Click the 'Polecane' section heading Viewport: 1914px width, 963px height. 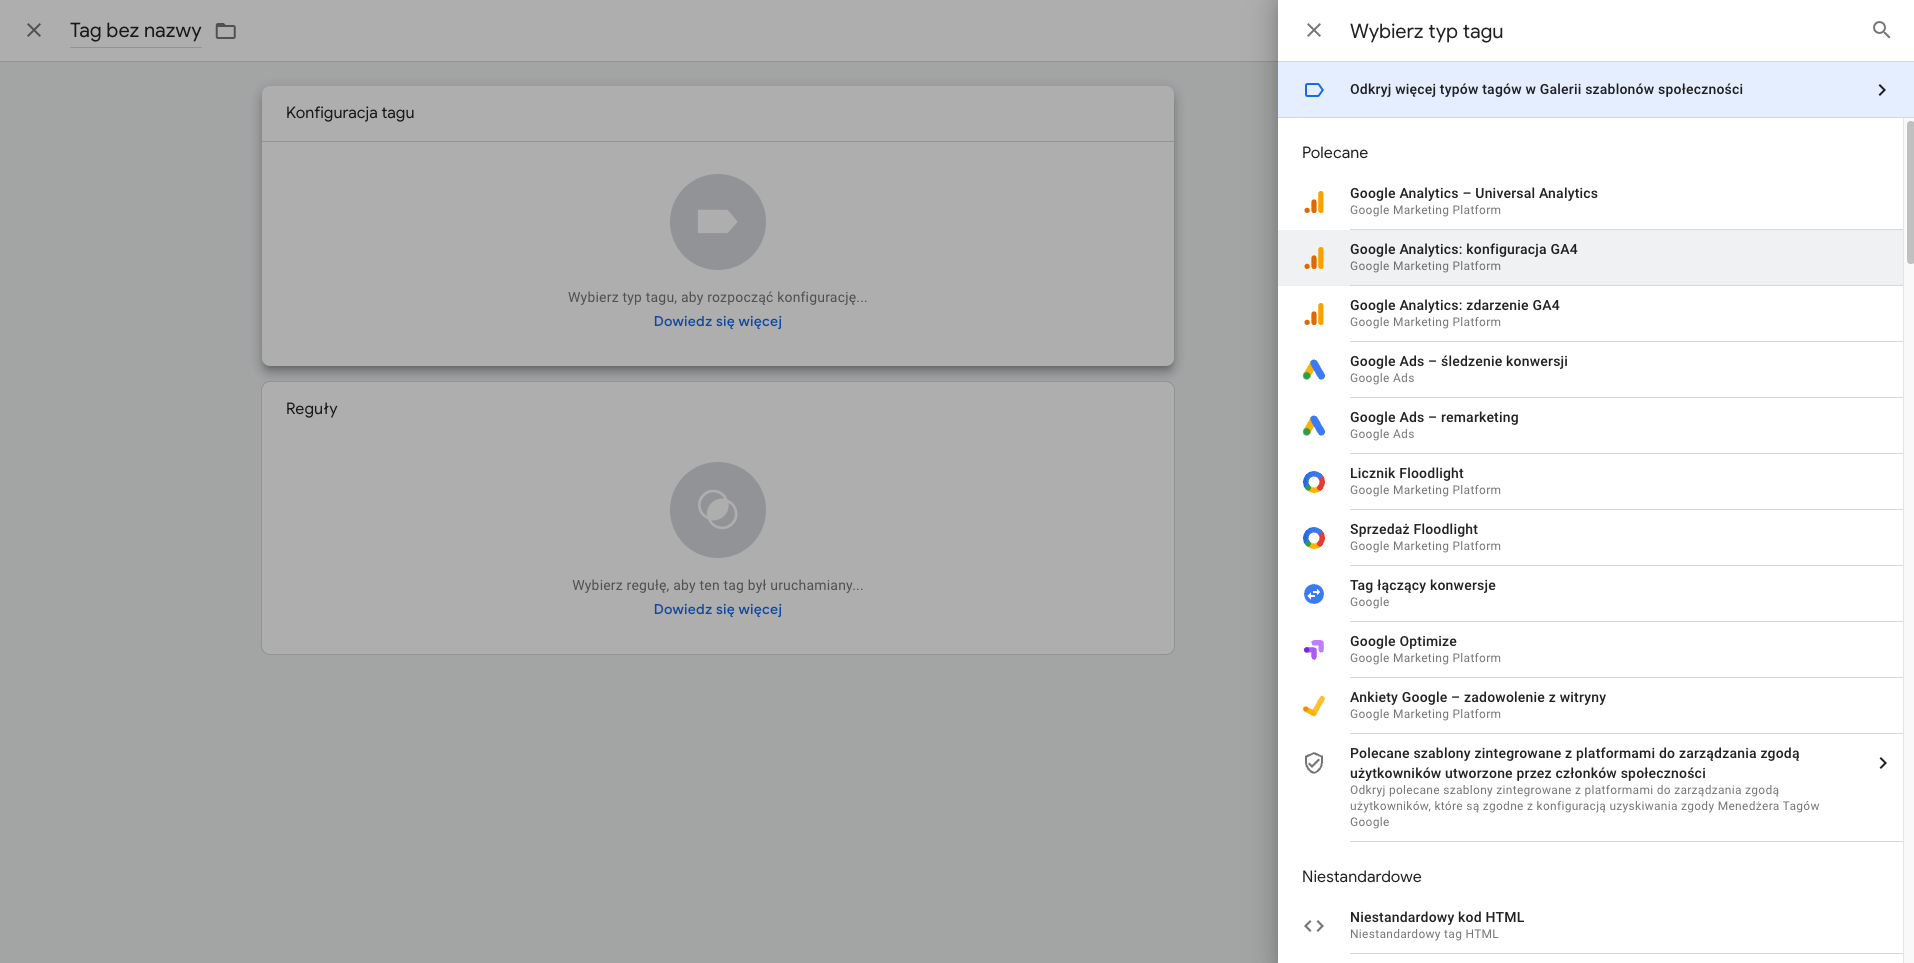[1335, 153]
